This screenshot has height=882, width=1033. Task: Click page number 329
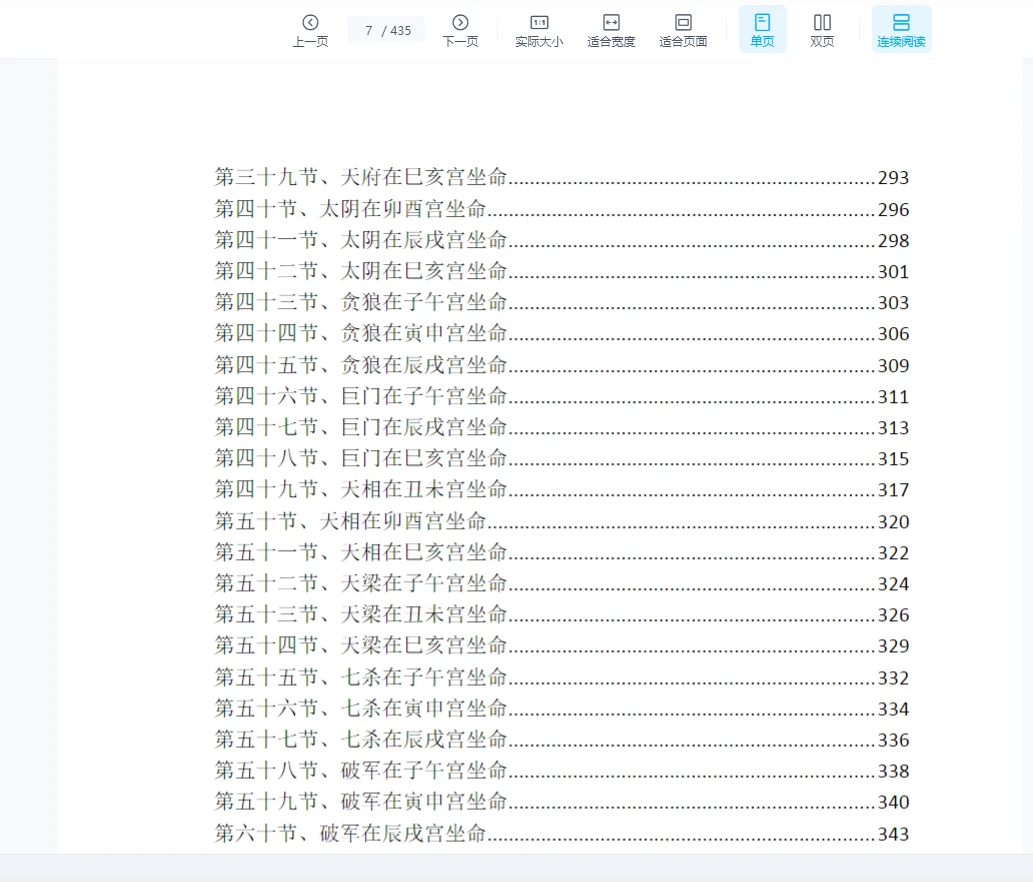click(893, 646)
